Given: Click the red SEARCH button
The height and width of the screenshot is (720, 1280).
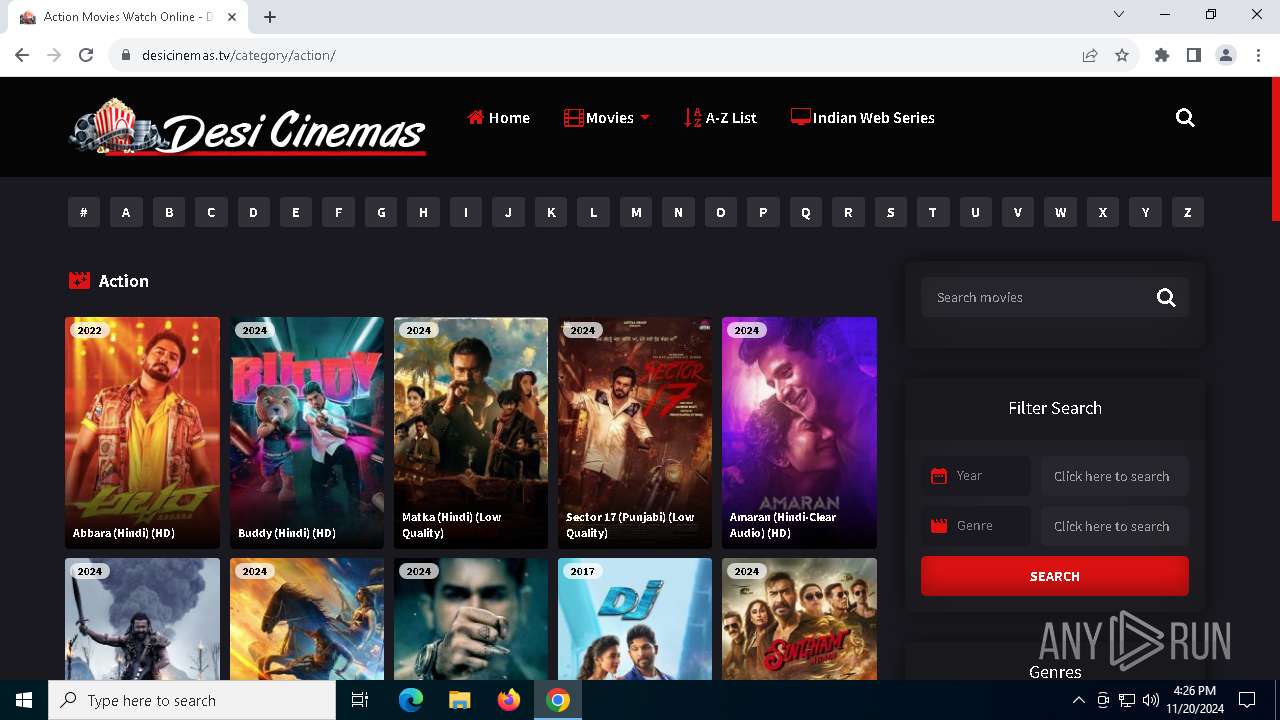Looking at the screenshot, I should click(x=1055, y=576).
